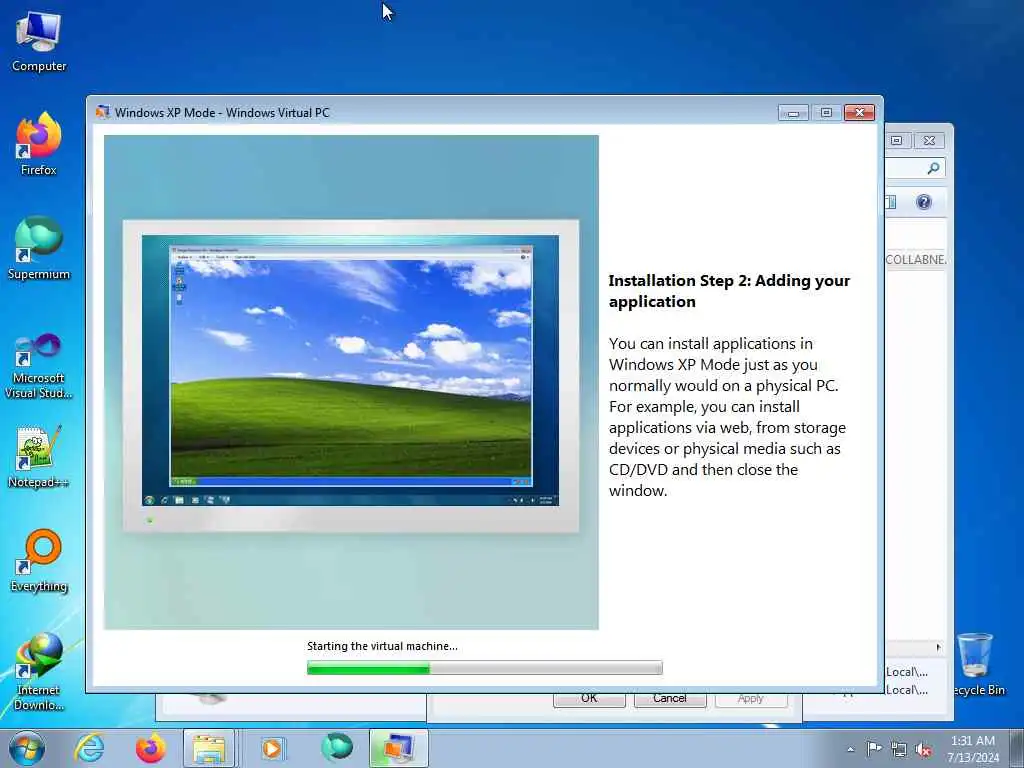Click the Windows XP Mode title bar icon

(103, 112)
